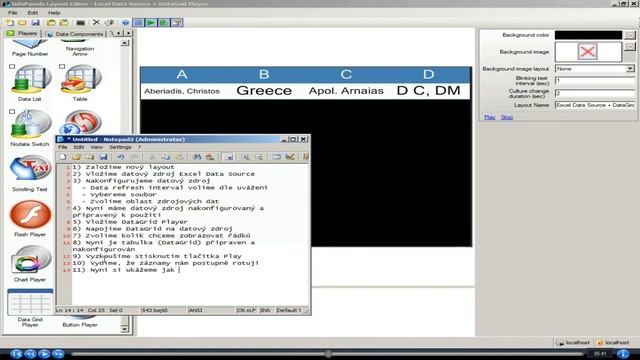Select the Nodata Switch component icon
Screen dimensions: 640x360
click(x=30, y=124)
